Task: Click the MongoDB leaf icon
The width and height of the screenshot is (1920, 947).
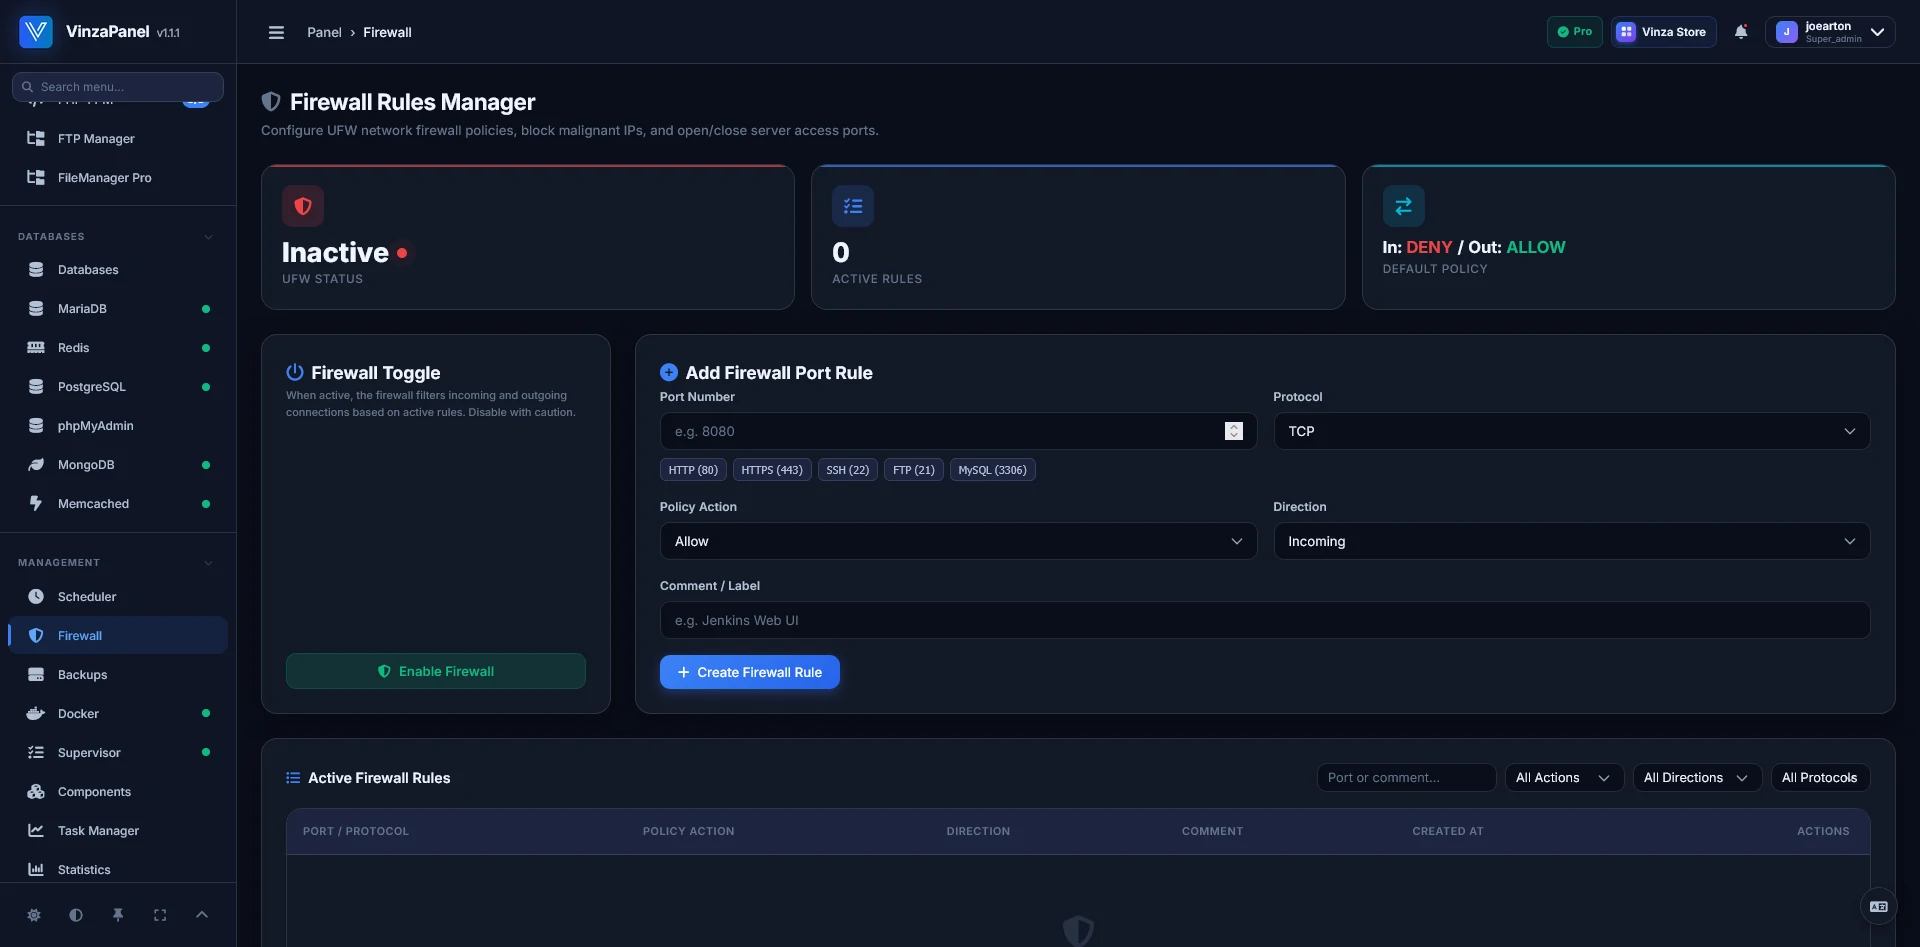Action: pos(36,465)
